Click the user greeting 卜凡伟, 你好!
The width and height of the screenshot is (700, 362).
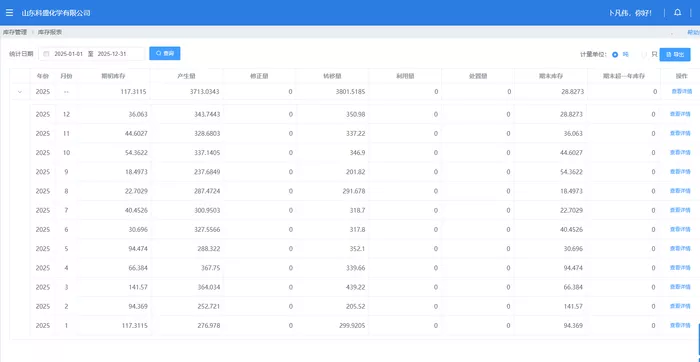pos(630,13)
